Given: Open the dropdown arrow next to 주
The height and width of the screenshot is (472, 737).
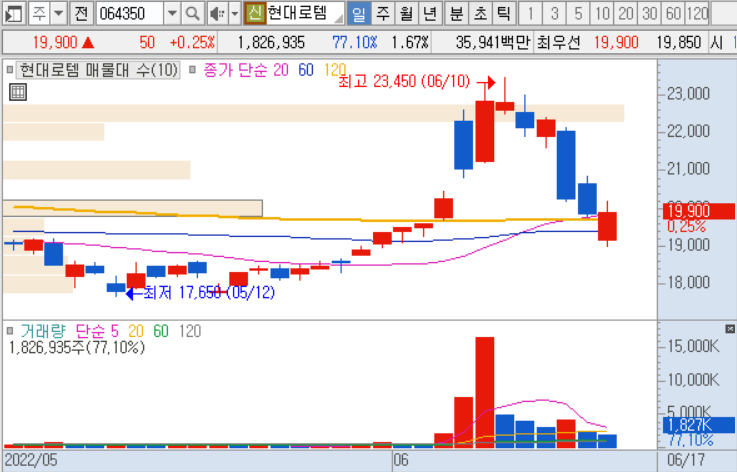Looking at the screenshot, I should tap(59, 13).
